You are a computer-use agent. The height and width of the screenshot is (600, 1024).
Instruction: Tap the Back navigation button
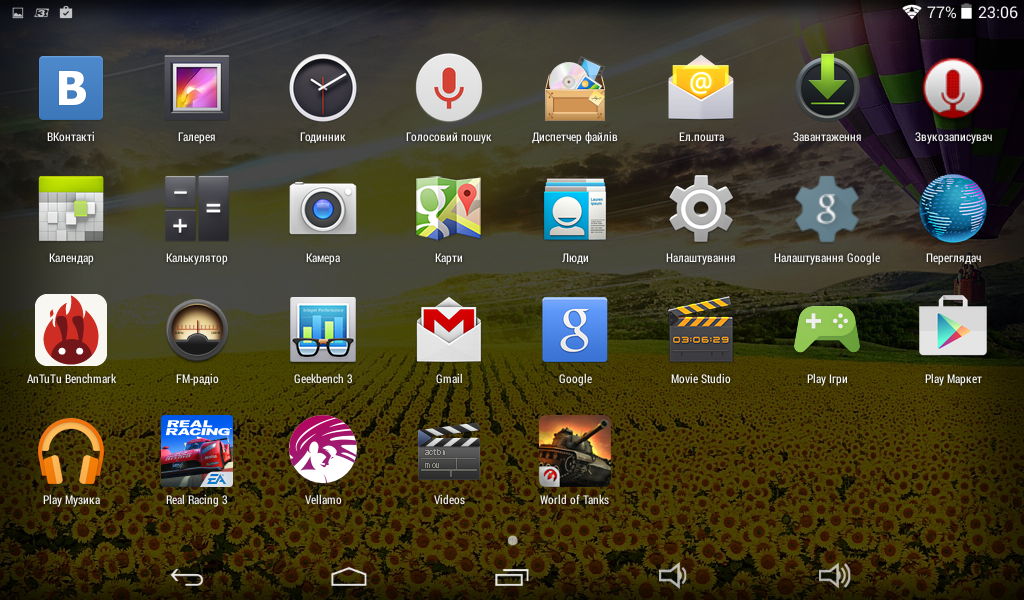pyautogui.click(x=187, y=576)
